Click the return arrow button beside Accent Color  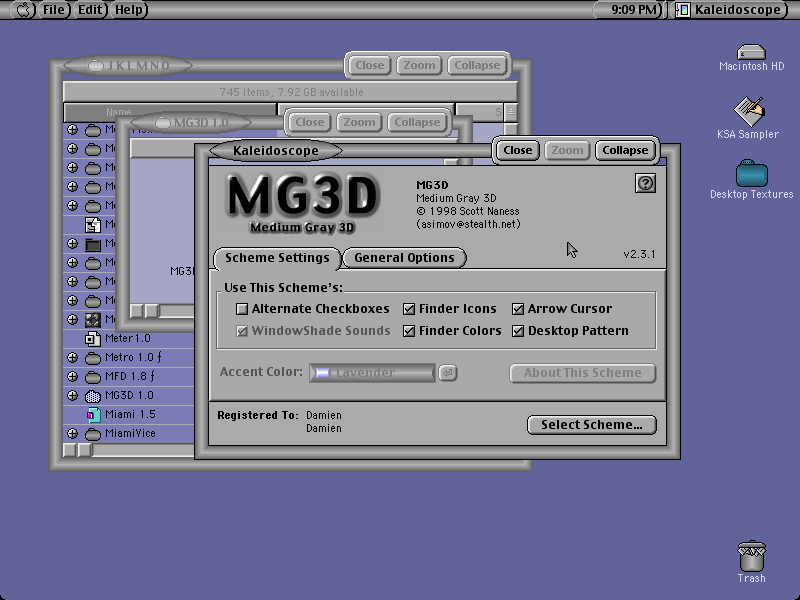click(x=448, y=373)
